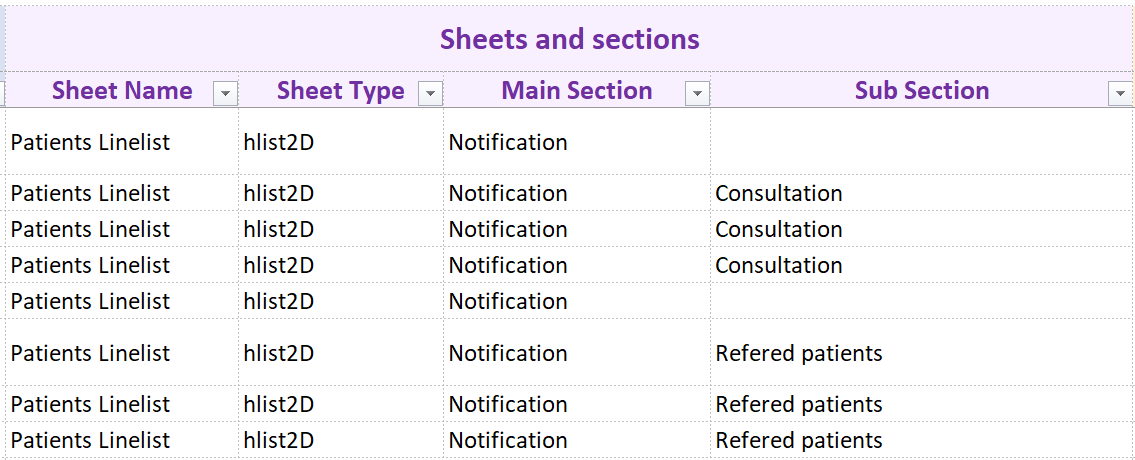Image resolution: width=1135 pixels, height=460 pixels.
Task: Open the Sheet Name filter dropdown
Action: pos(226,94)
